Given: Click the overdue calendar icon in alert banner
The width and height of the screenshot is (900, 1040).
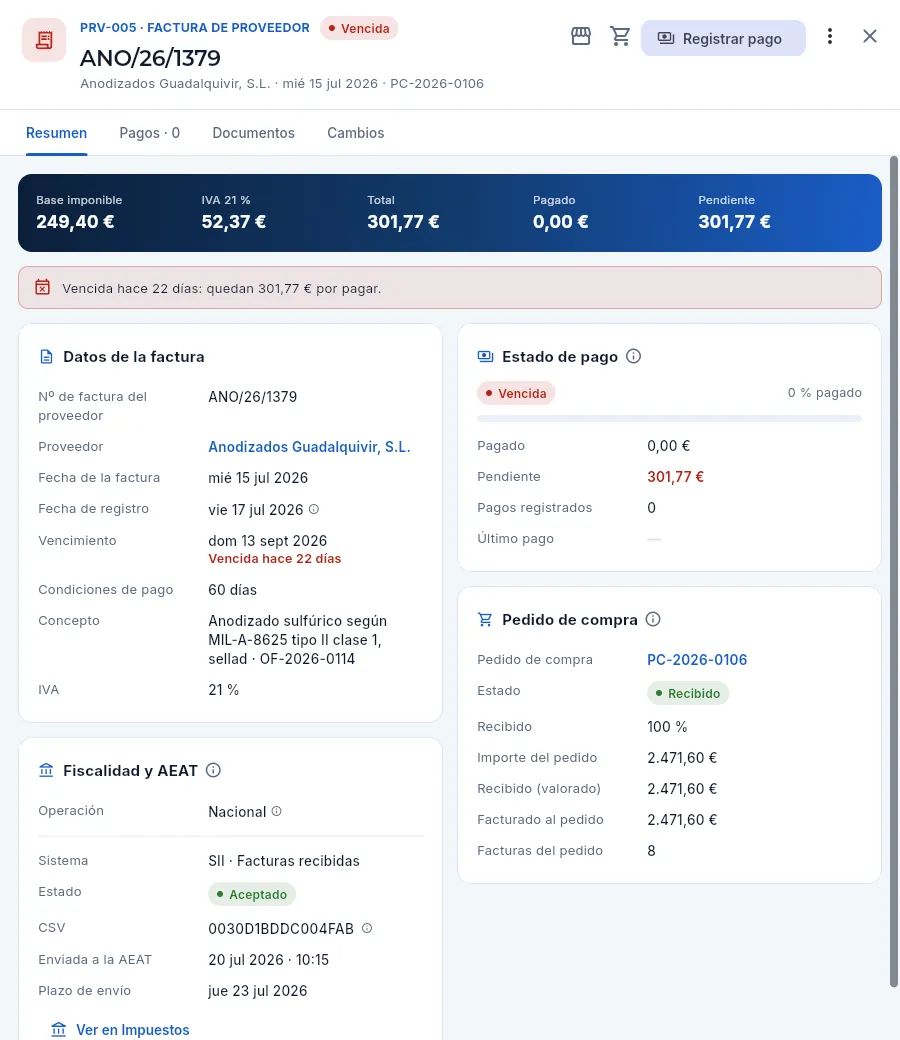Looking at the screenshot, I should click(42, 287).
